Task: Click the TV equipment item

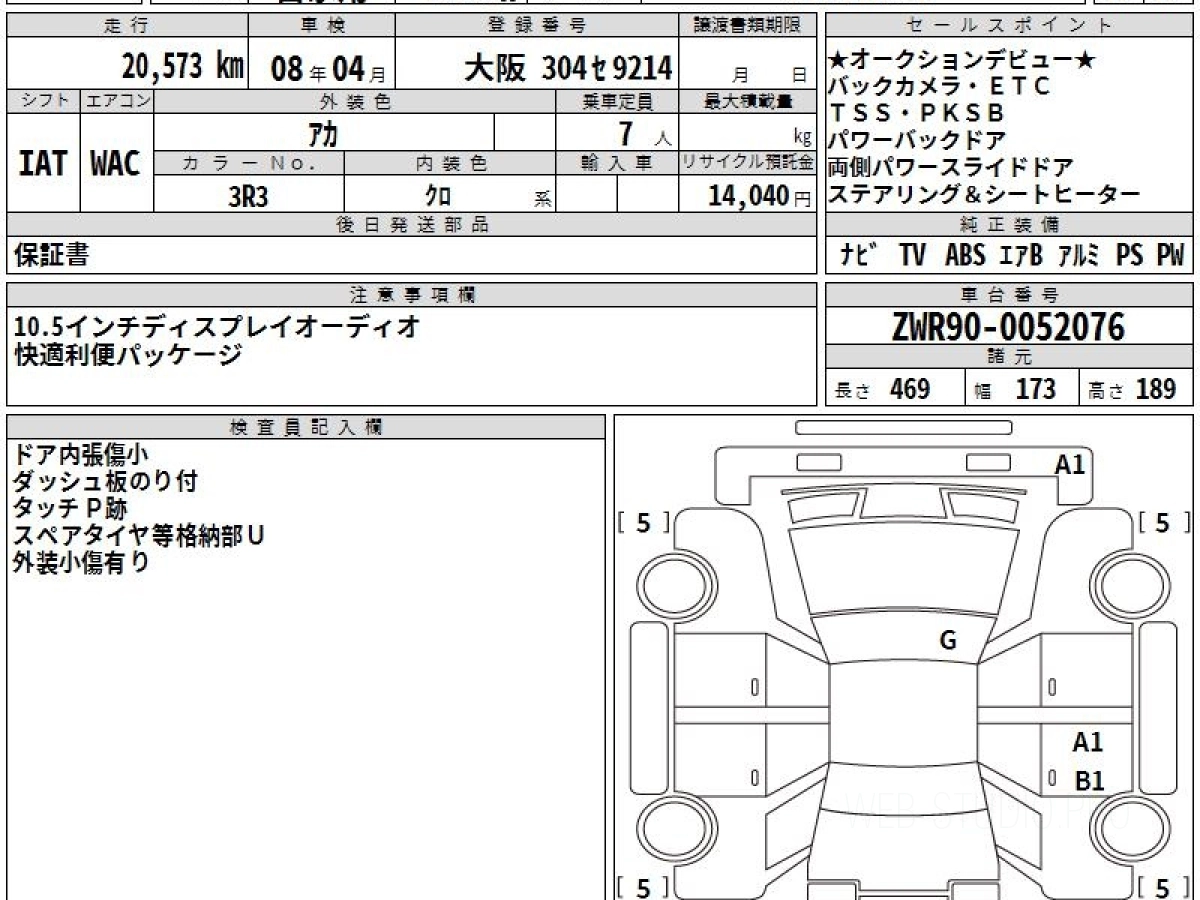Action: click(x=912, y=256)
